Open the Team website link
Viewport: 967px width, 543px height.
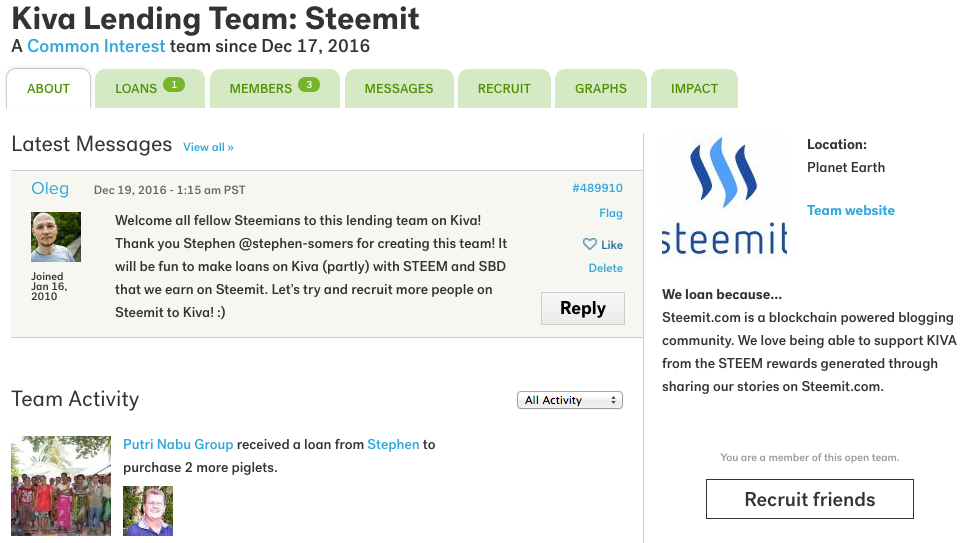click(850, 210)
